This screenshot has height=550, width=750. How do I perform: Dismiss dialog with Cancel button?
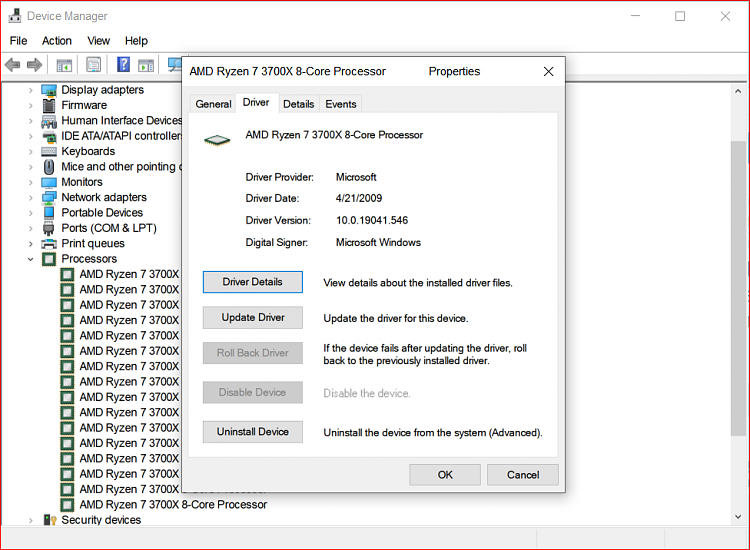point(523,475)
